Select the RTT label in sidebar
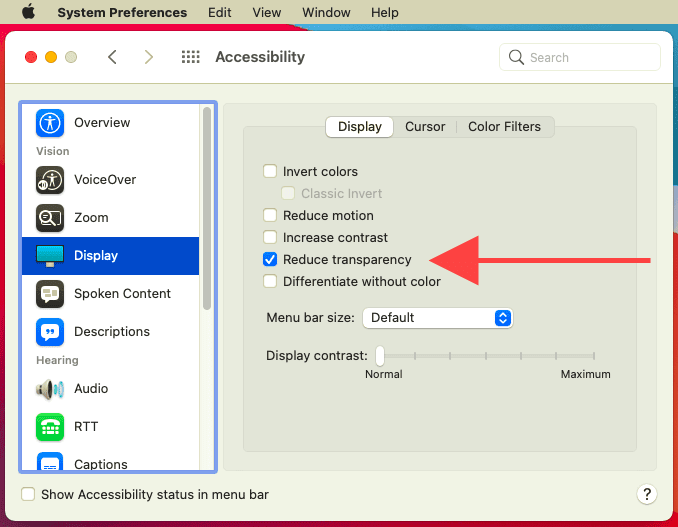 [86, 427]
